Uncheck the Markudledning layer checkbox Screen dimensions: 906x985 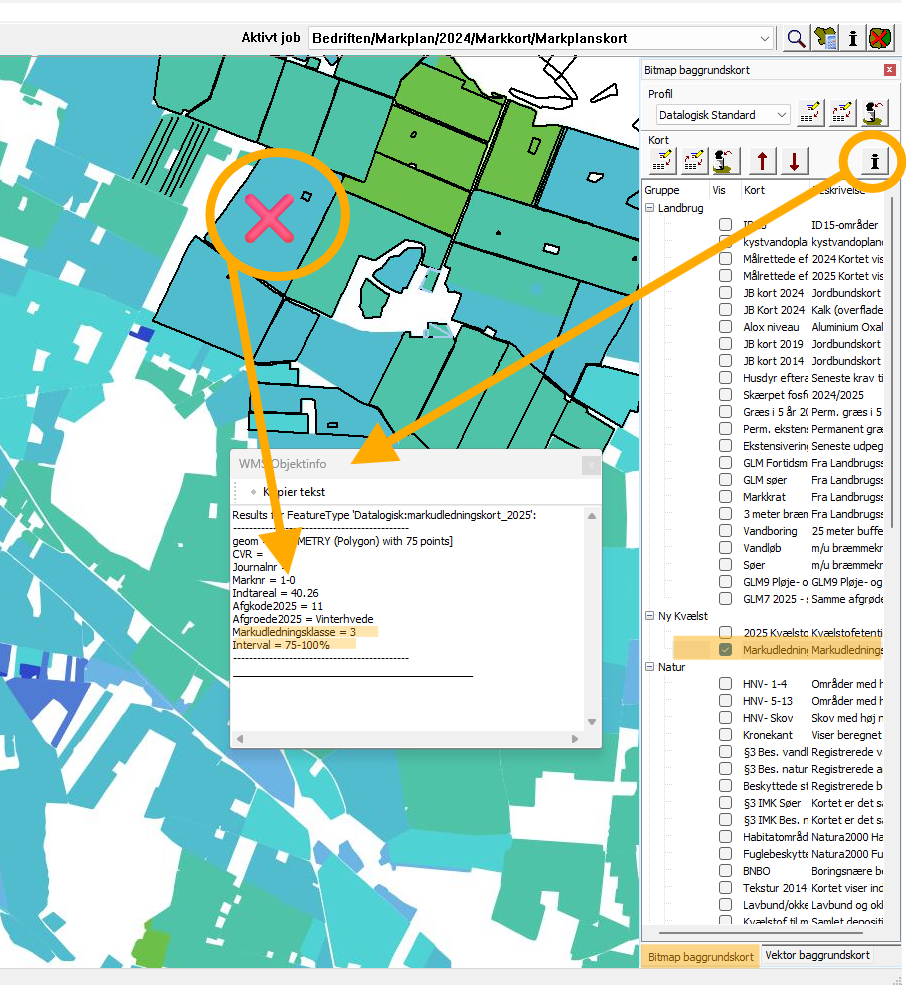point(726,650)
